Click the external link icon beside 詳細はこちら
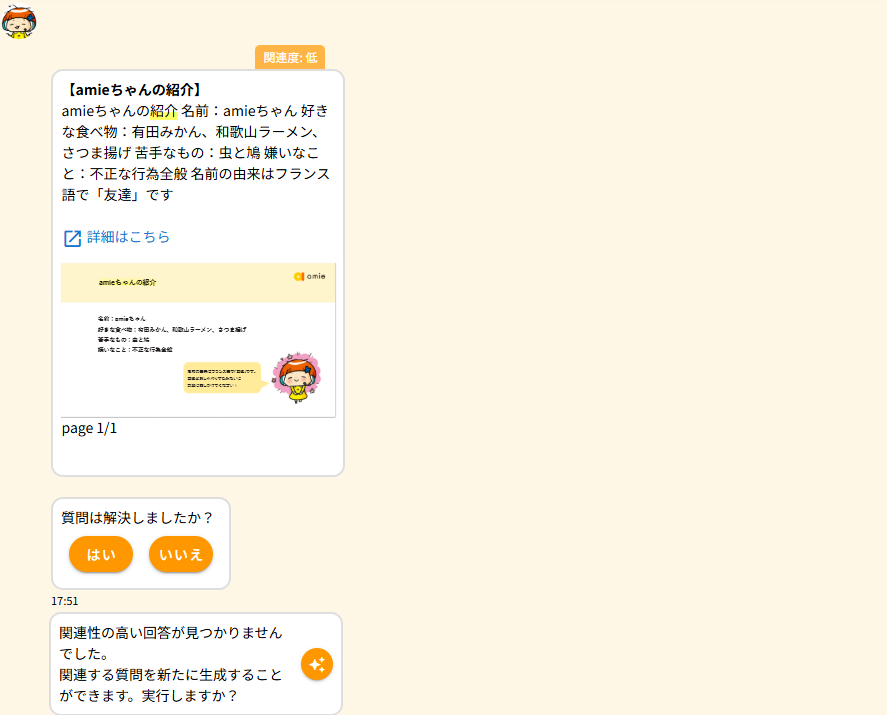The height and width of the screenshot is (715, 887). [x=72, y=238]
